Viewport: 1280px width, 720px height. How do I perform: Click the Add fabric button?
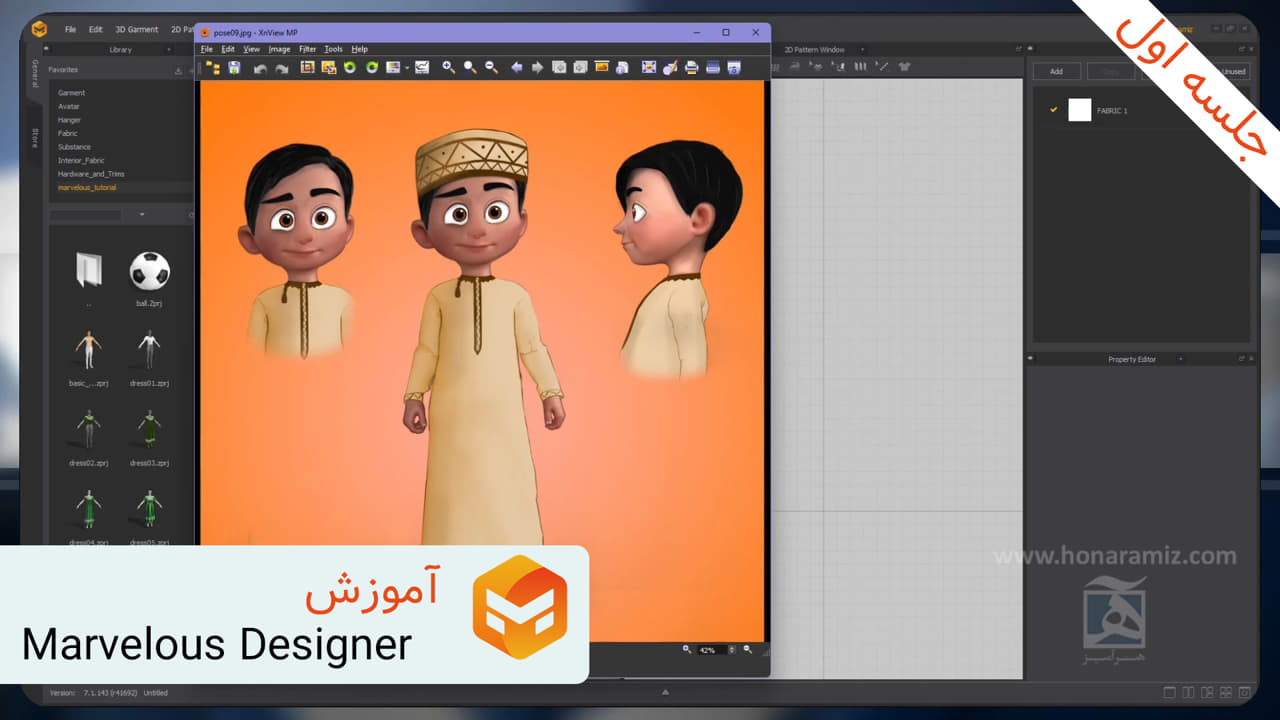(x=1056, y=71)
